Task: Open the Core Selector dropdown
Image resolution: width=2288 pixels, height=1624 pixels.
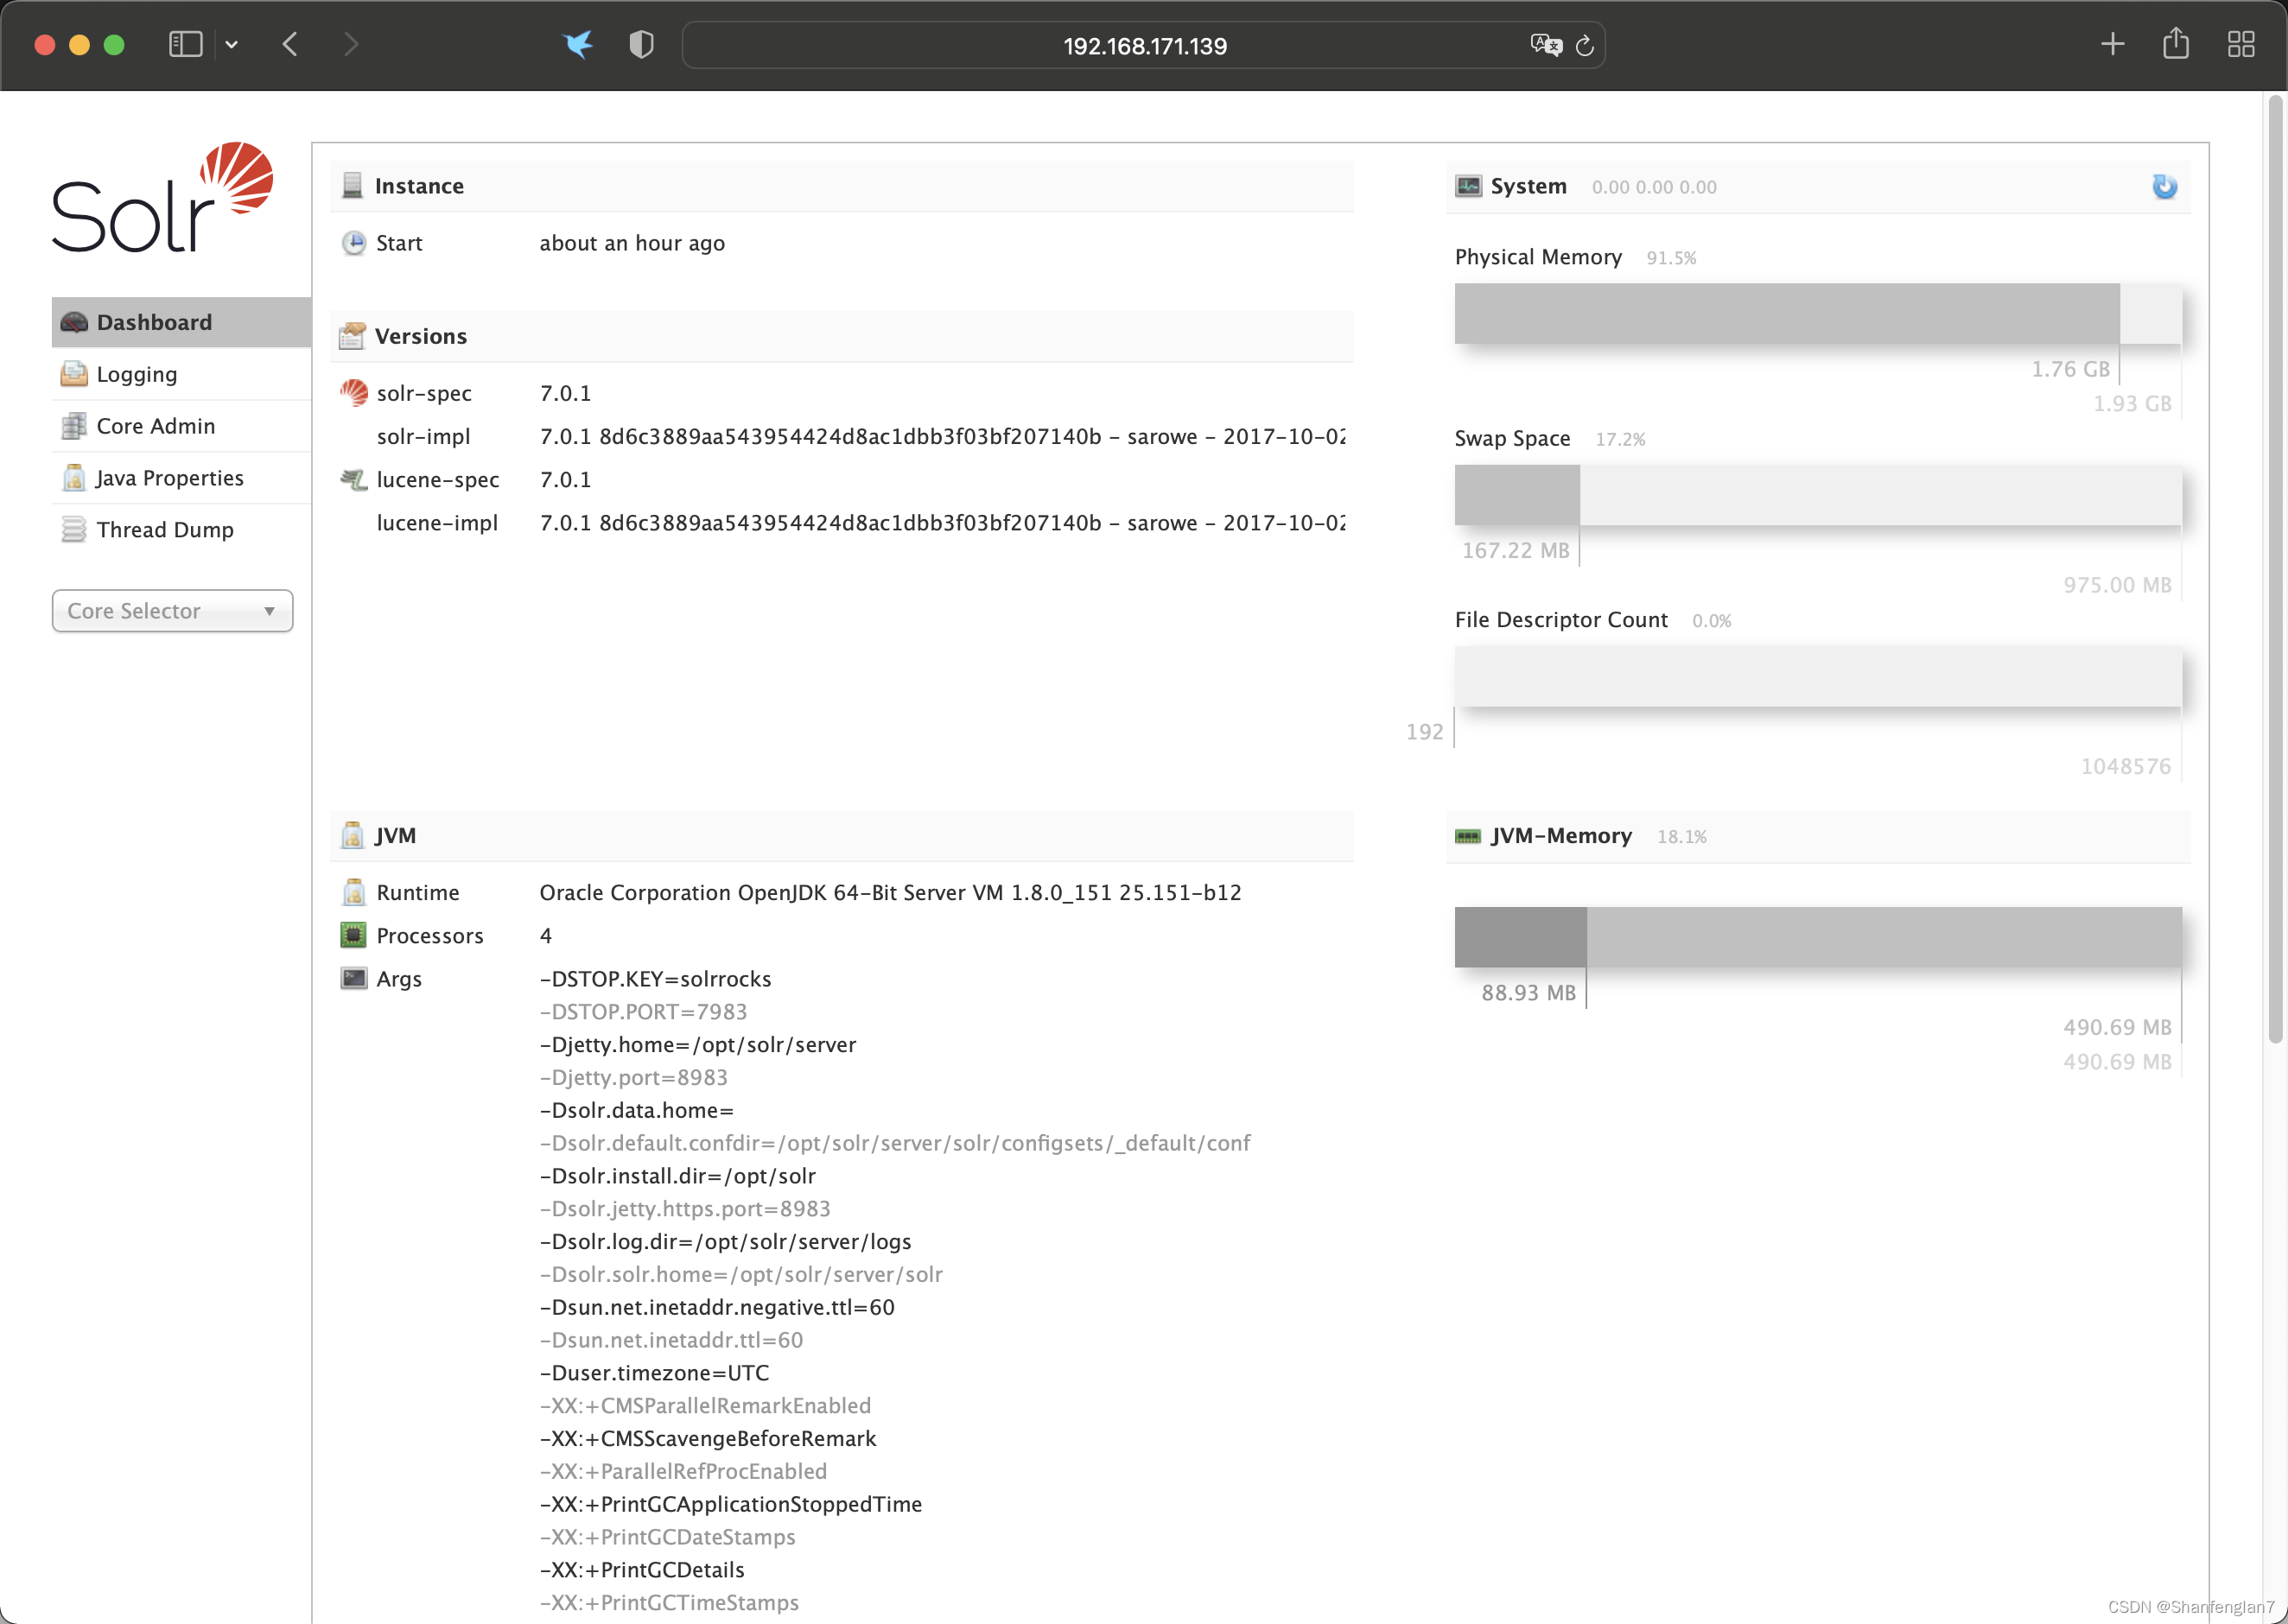Action: 171,611
